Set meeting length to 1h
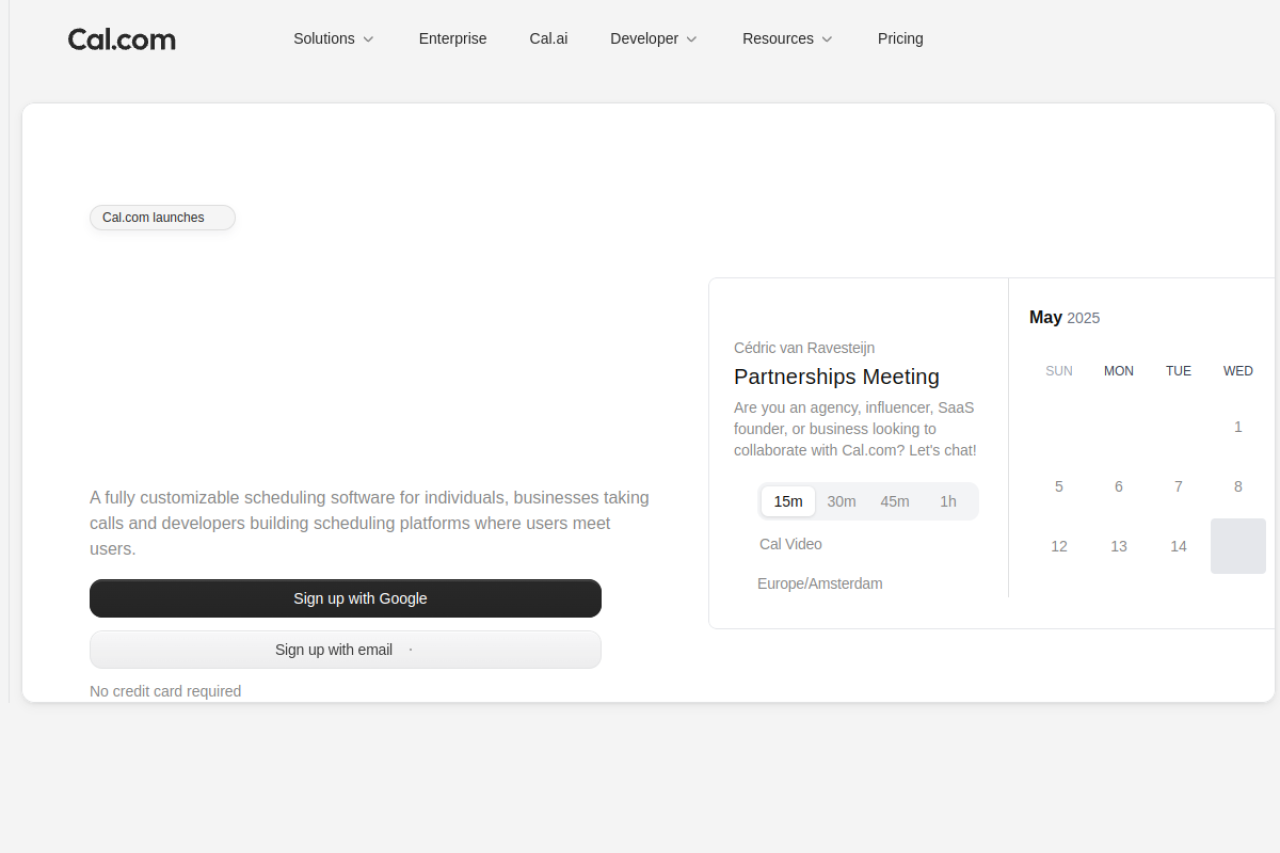The height and width of the screenshot is (853, 1280). click(948, 502)
